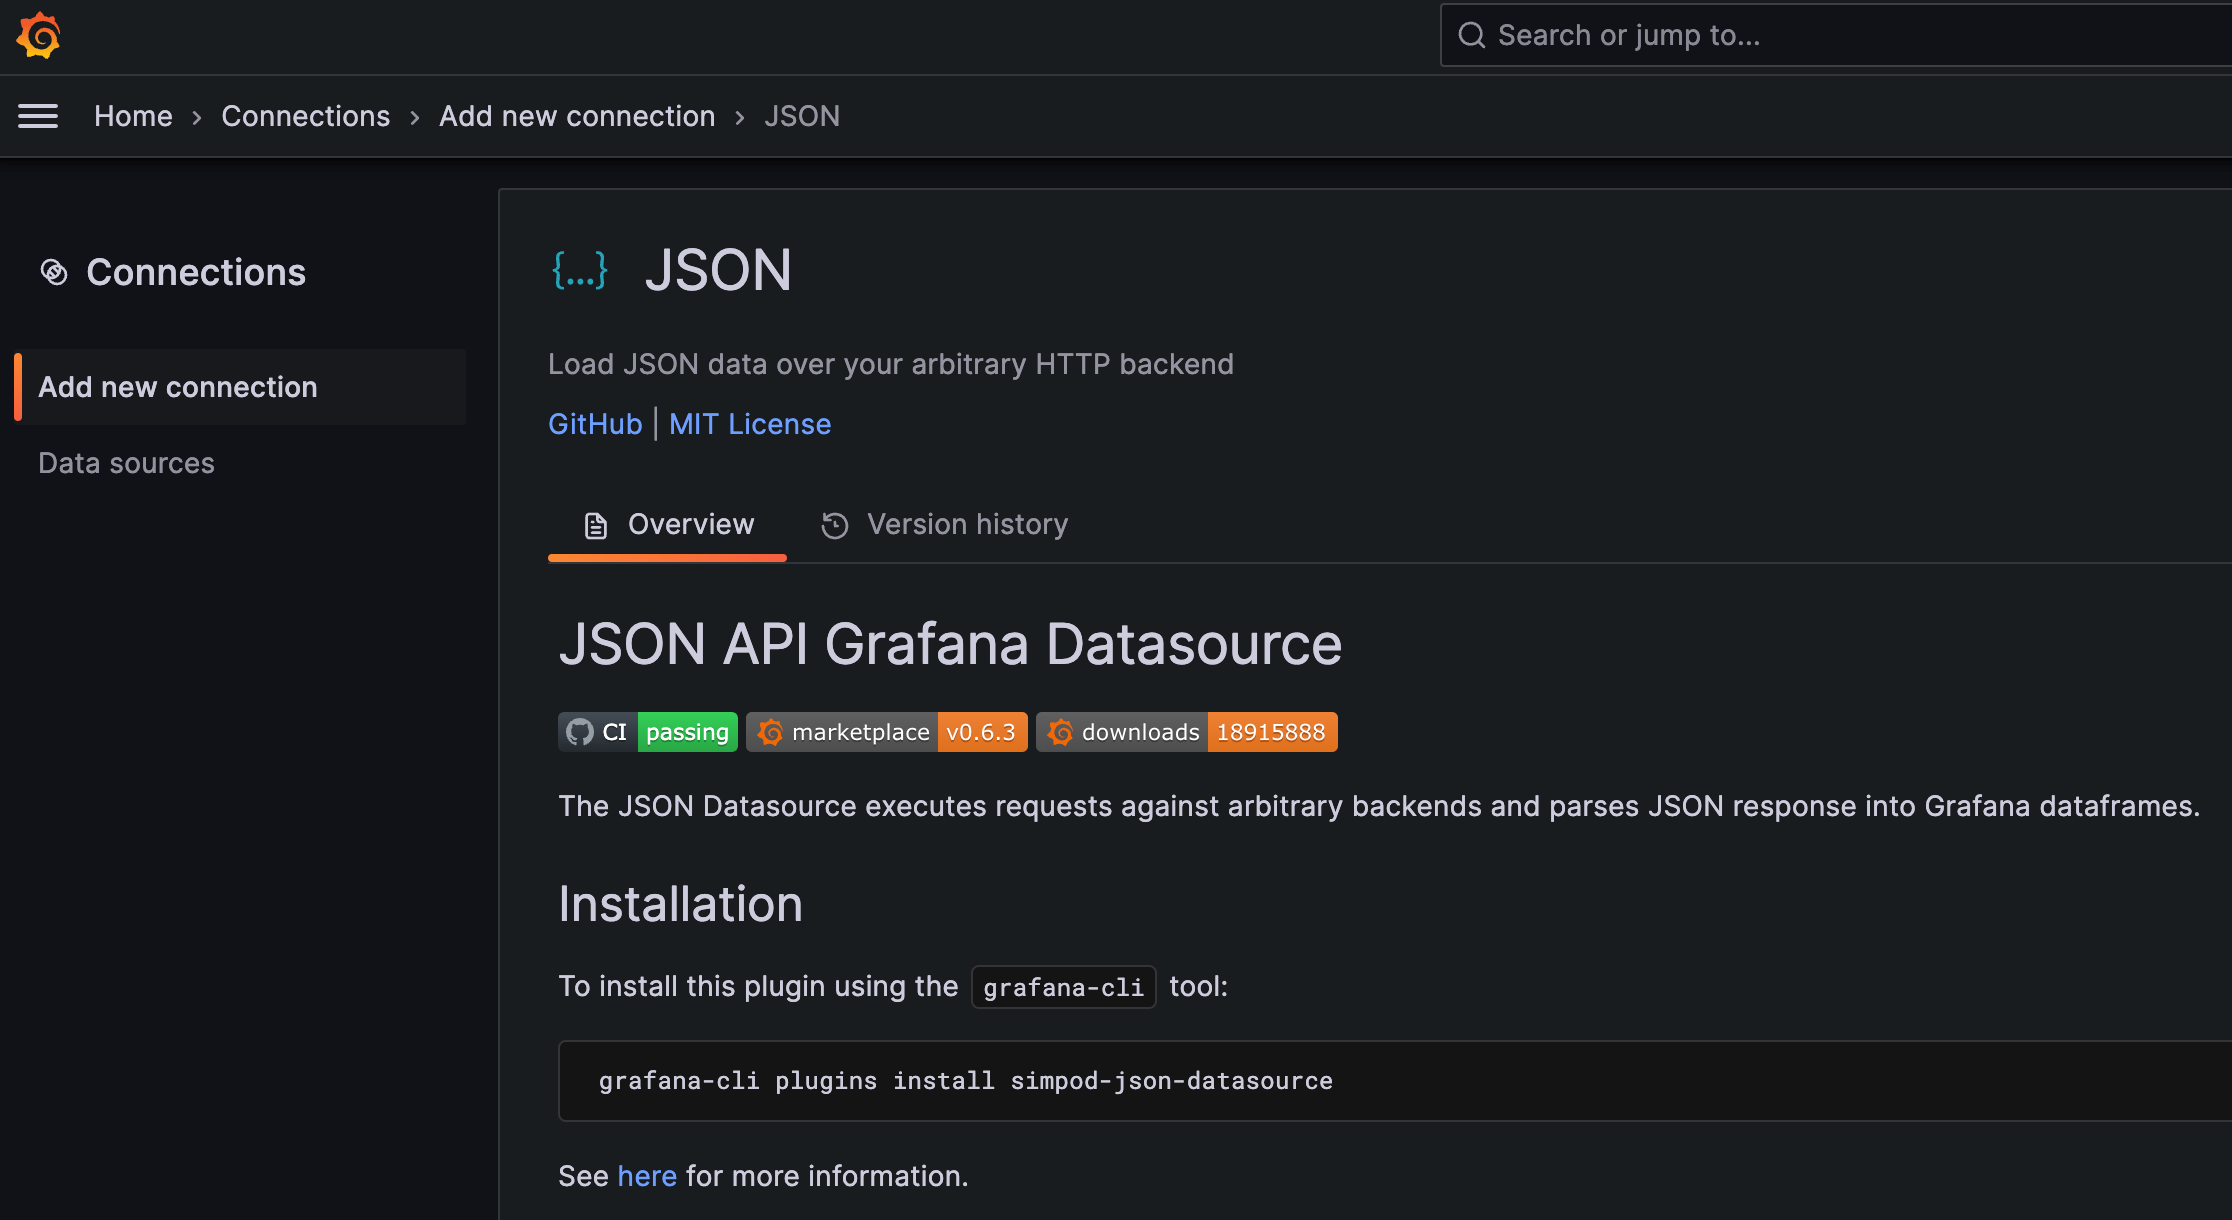Open the hamburger navigation menu
Viewport: 2232px width, 1220px height.
coord(38,116)
